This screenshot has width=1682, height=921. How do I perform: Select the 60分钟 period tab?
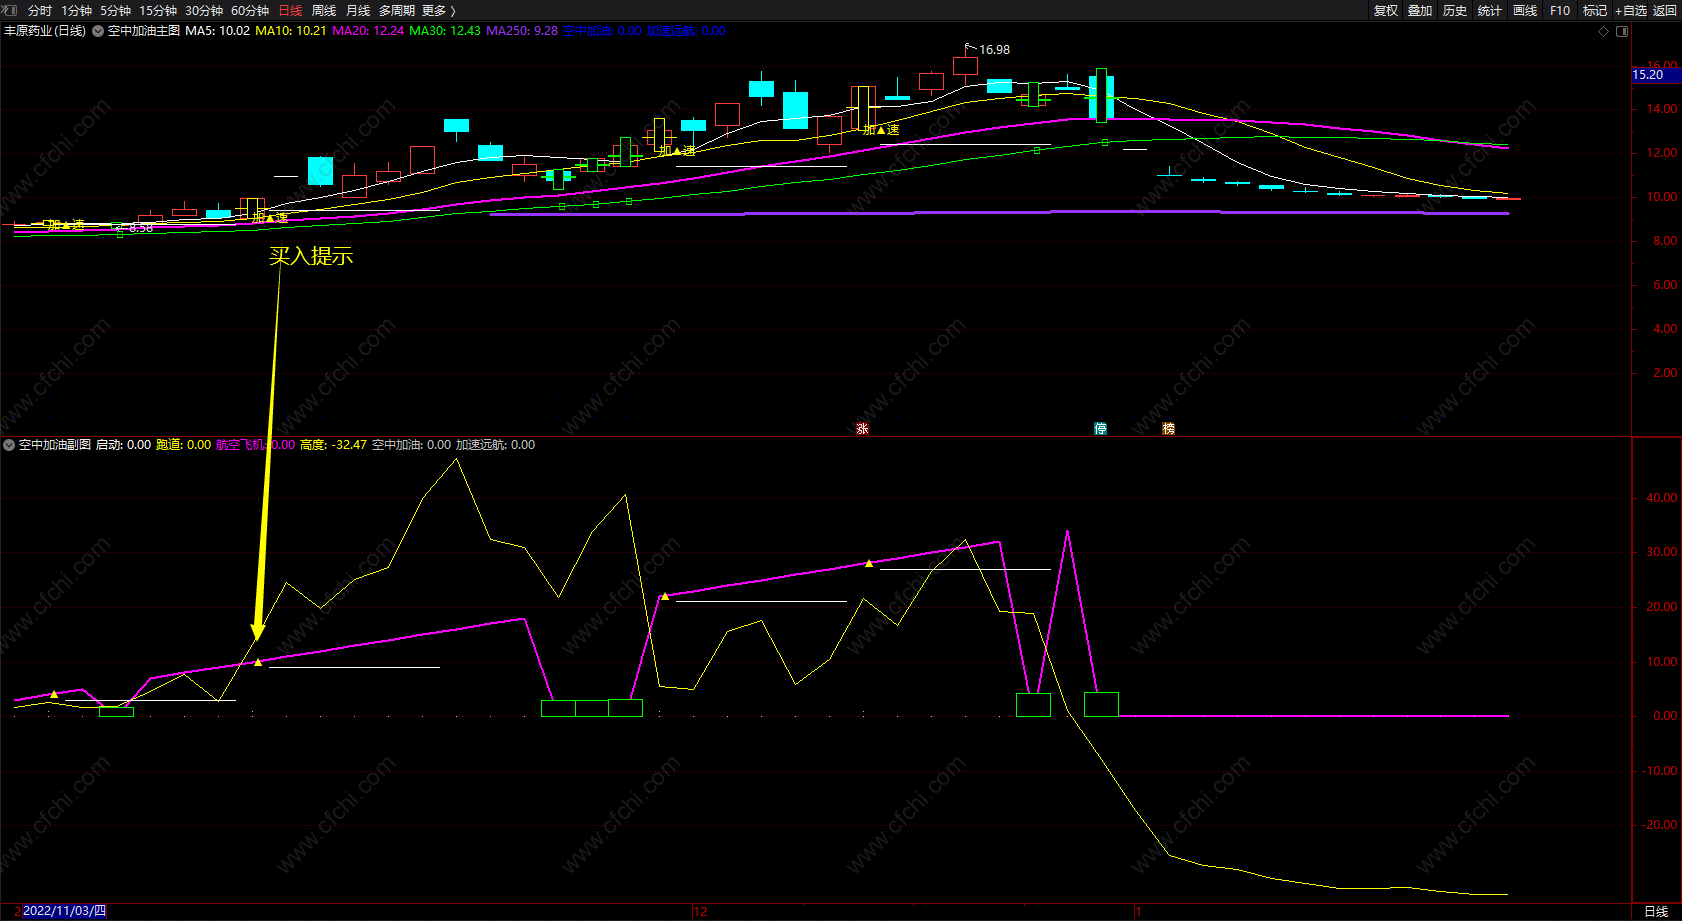click(250, 10)
